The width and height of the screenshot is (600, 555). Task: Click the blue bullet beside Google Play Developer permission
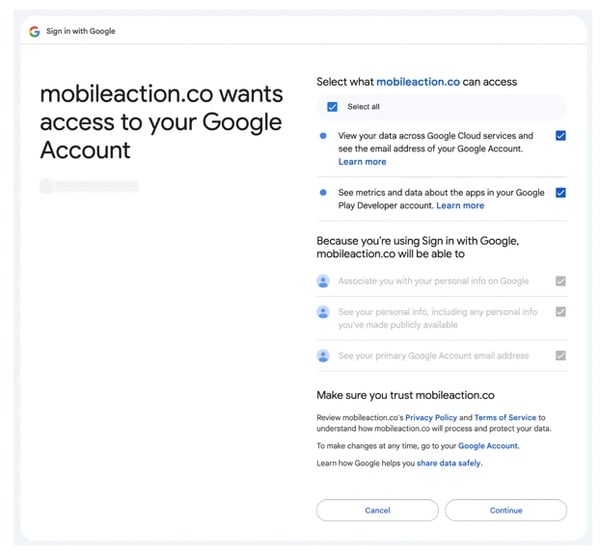(323, 193)
